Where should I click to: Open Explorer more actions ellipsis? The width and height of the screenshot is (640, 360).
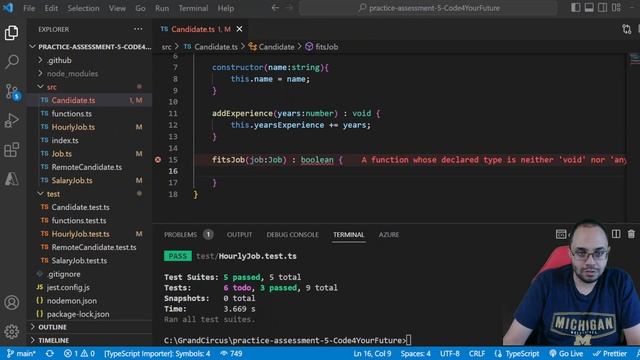tap(138, 29)
